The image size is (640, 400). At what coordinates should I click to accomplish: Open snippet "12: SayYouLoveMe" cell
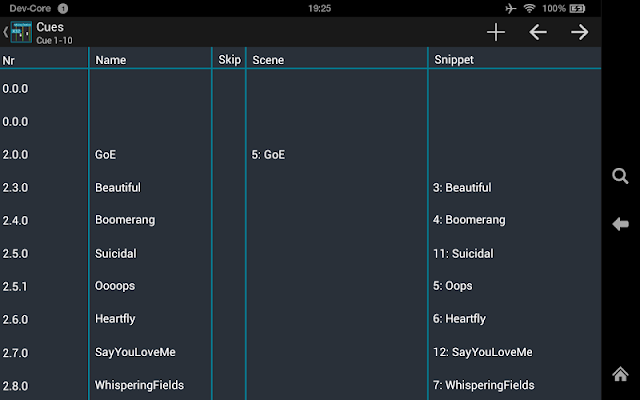click(483, 352)
